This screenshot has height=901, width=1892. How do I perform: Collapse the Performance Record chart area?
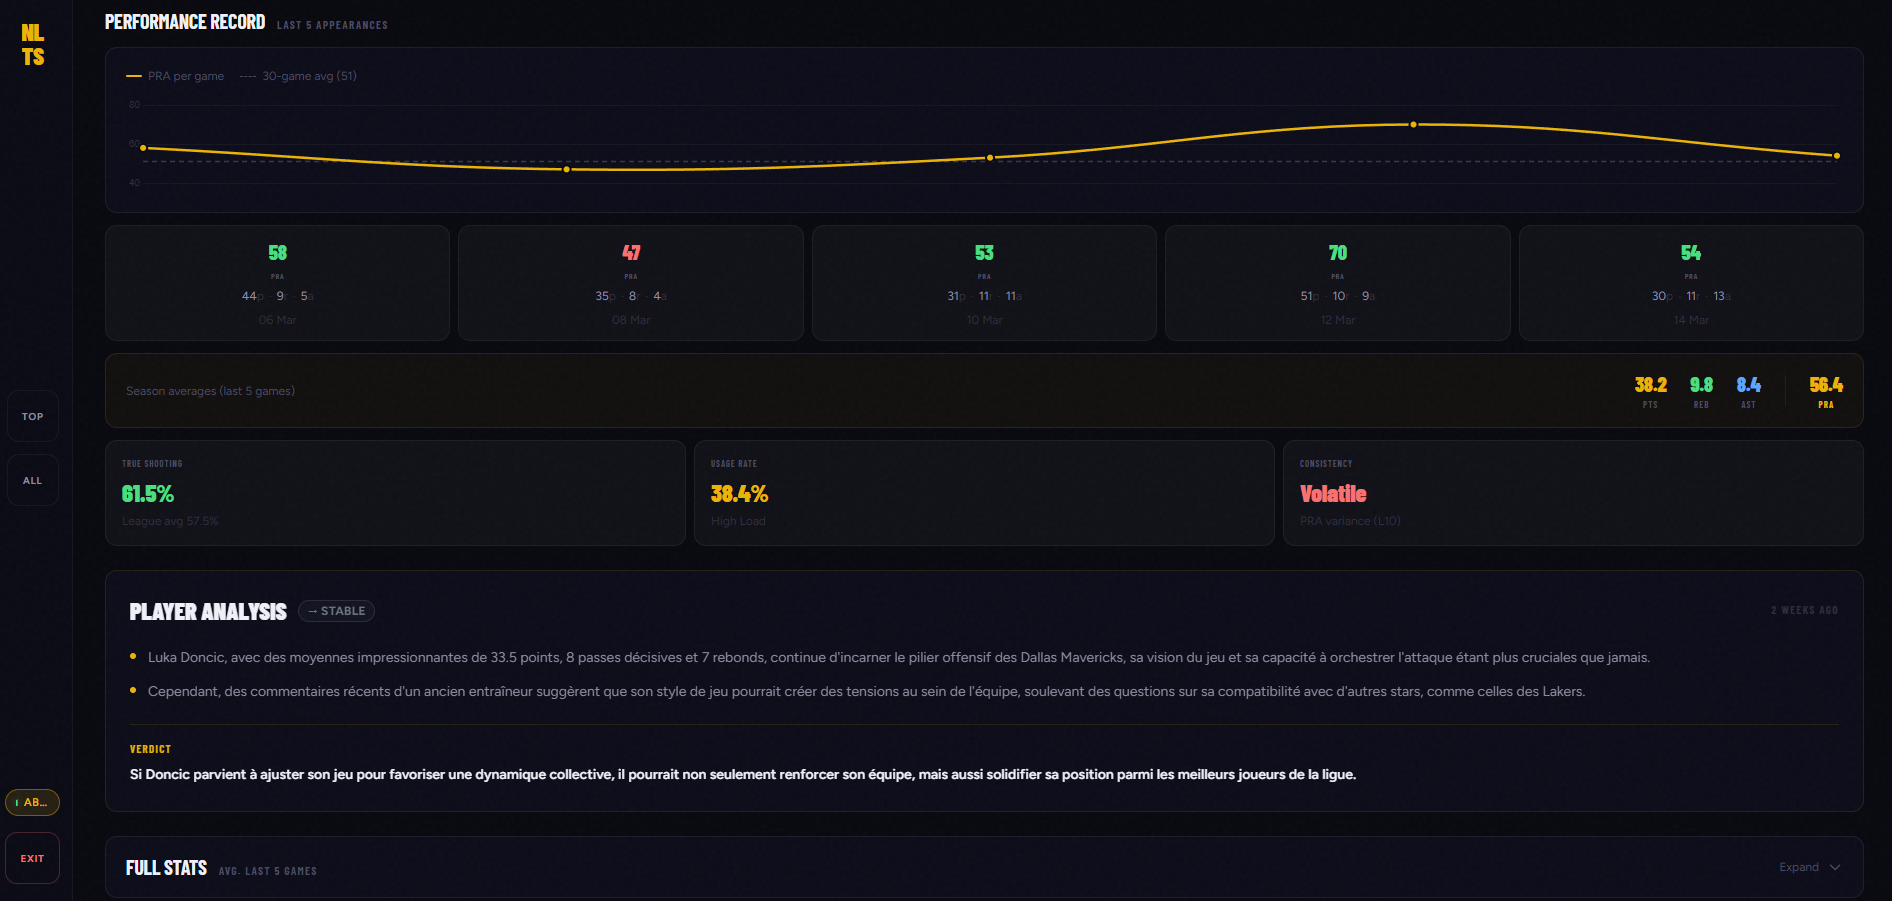pyautogui.click(x=185, y=21)
